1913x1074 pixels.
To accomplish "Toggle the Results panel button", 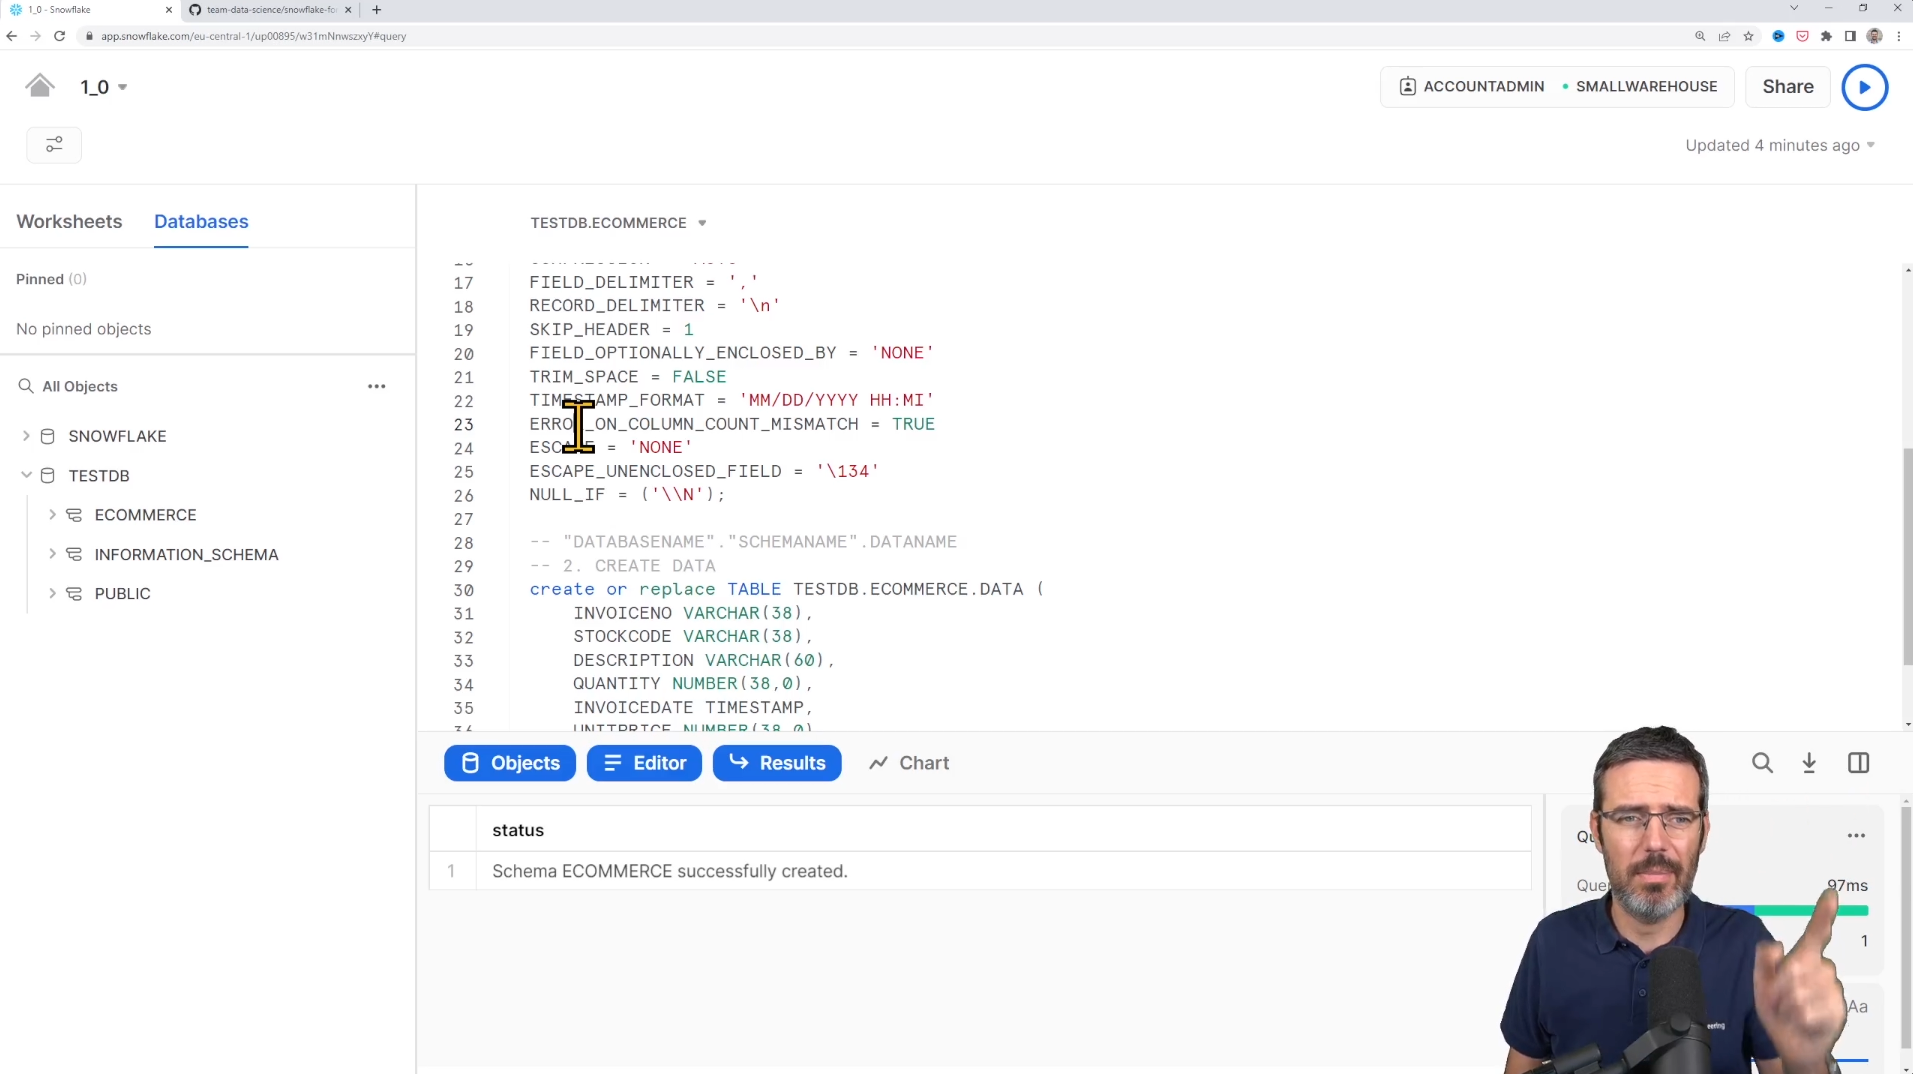I will pyautogui.click(x=777, y=763).
